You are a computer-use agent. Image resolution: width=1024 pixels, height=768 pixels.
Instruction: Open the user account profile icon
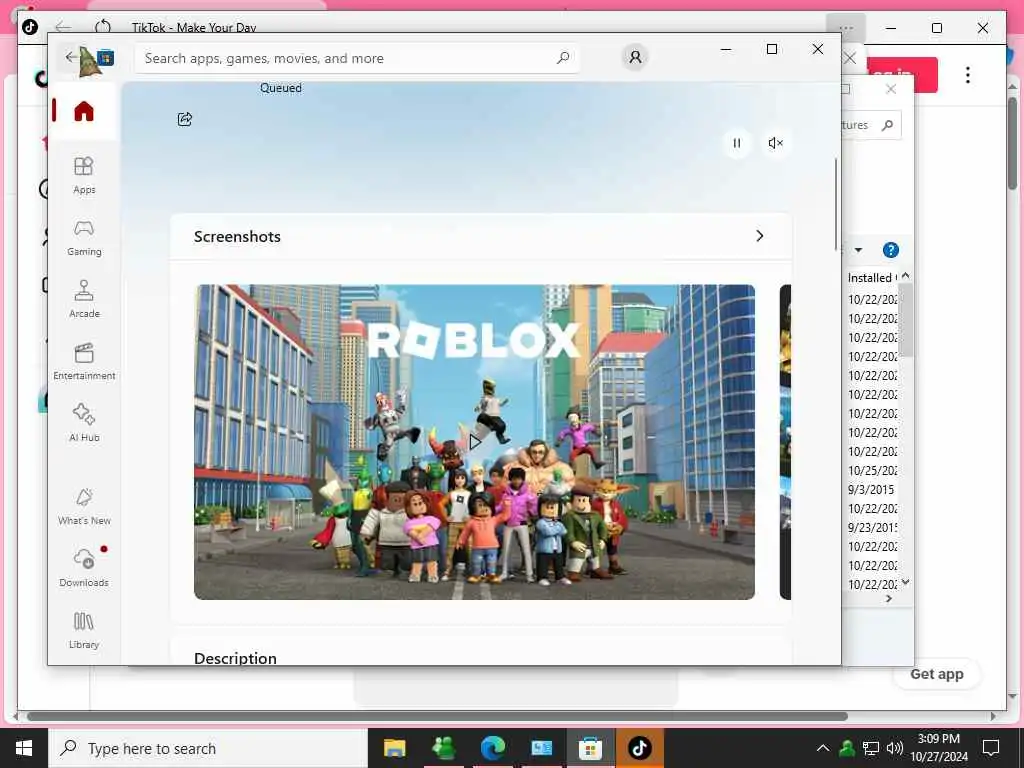(x=635, y=57)
